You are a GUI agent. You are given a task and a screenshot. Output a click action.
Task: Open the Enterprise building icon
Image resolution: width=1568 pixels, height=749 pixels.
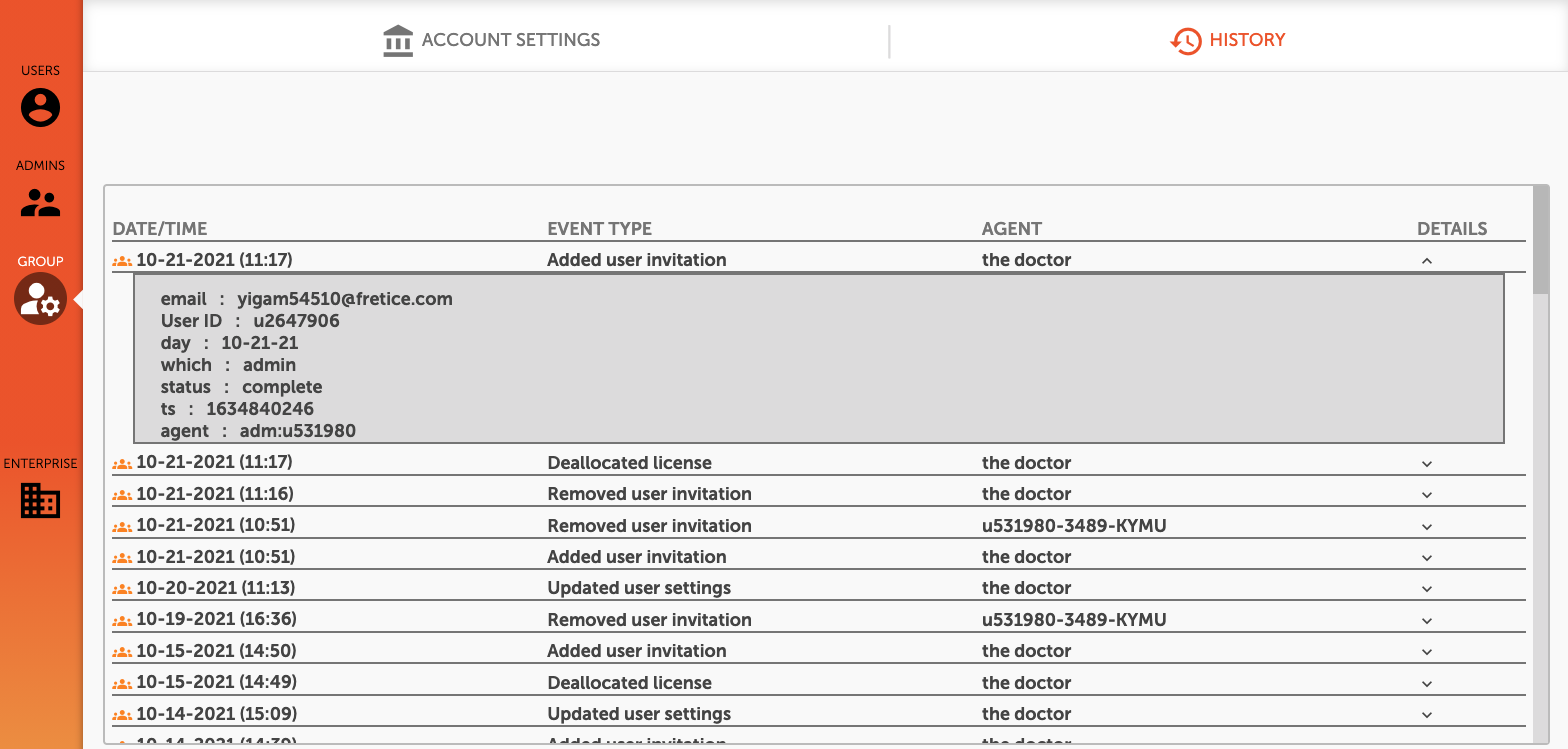coord(40,500)
